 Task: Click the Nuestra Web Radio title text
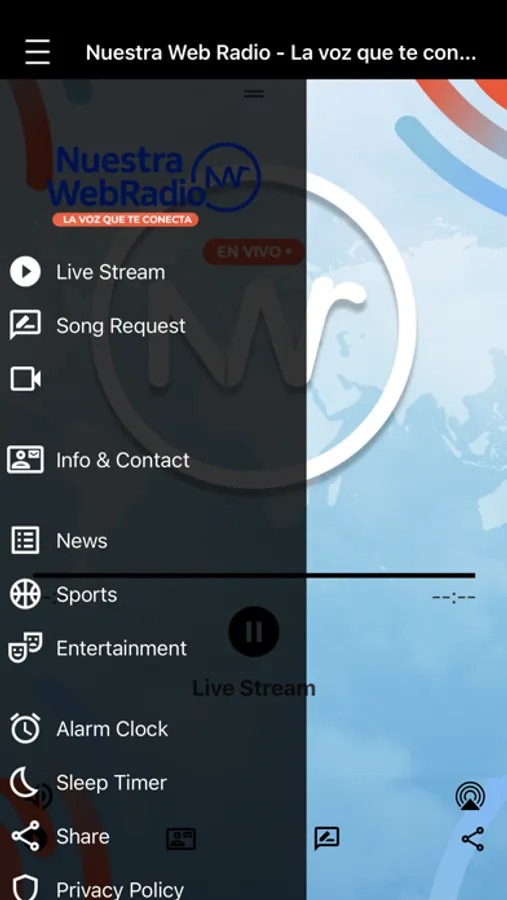coord(281,53)
